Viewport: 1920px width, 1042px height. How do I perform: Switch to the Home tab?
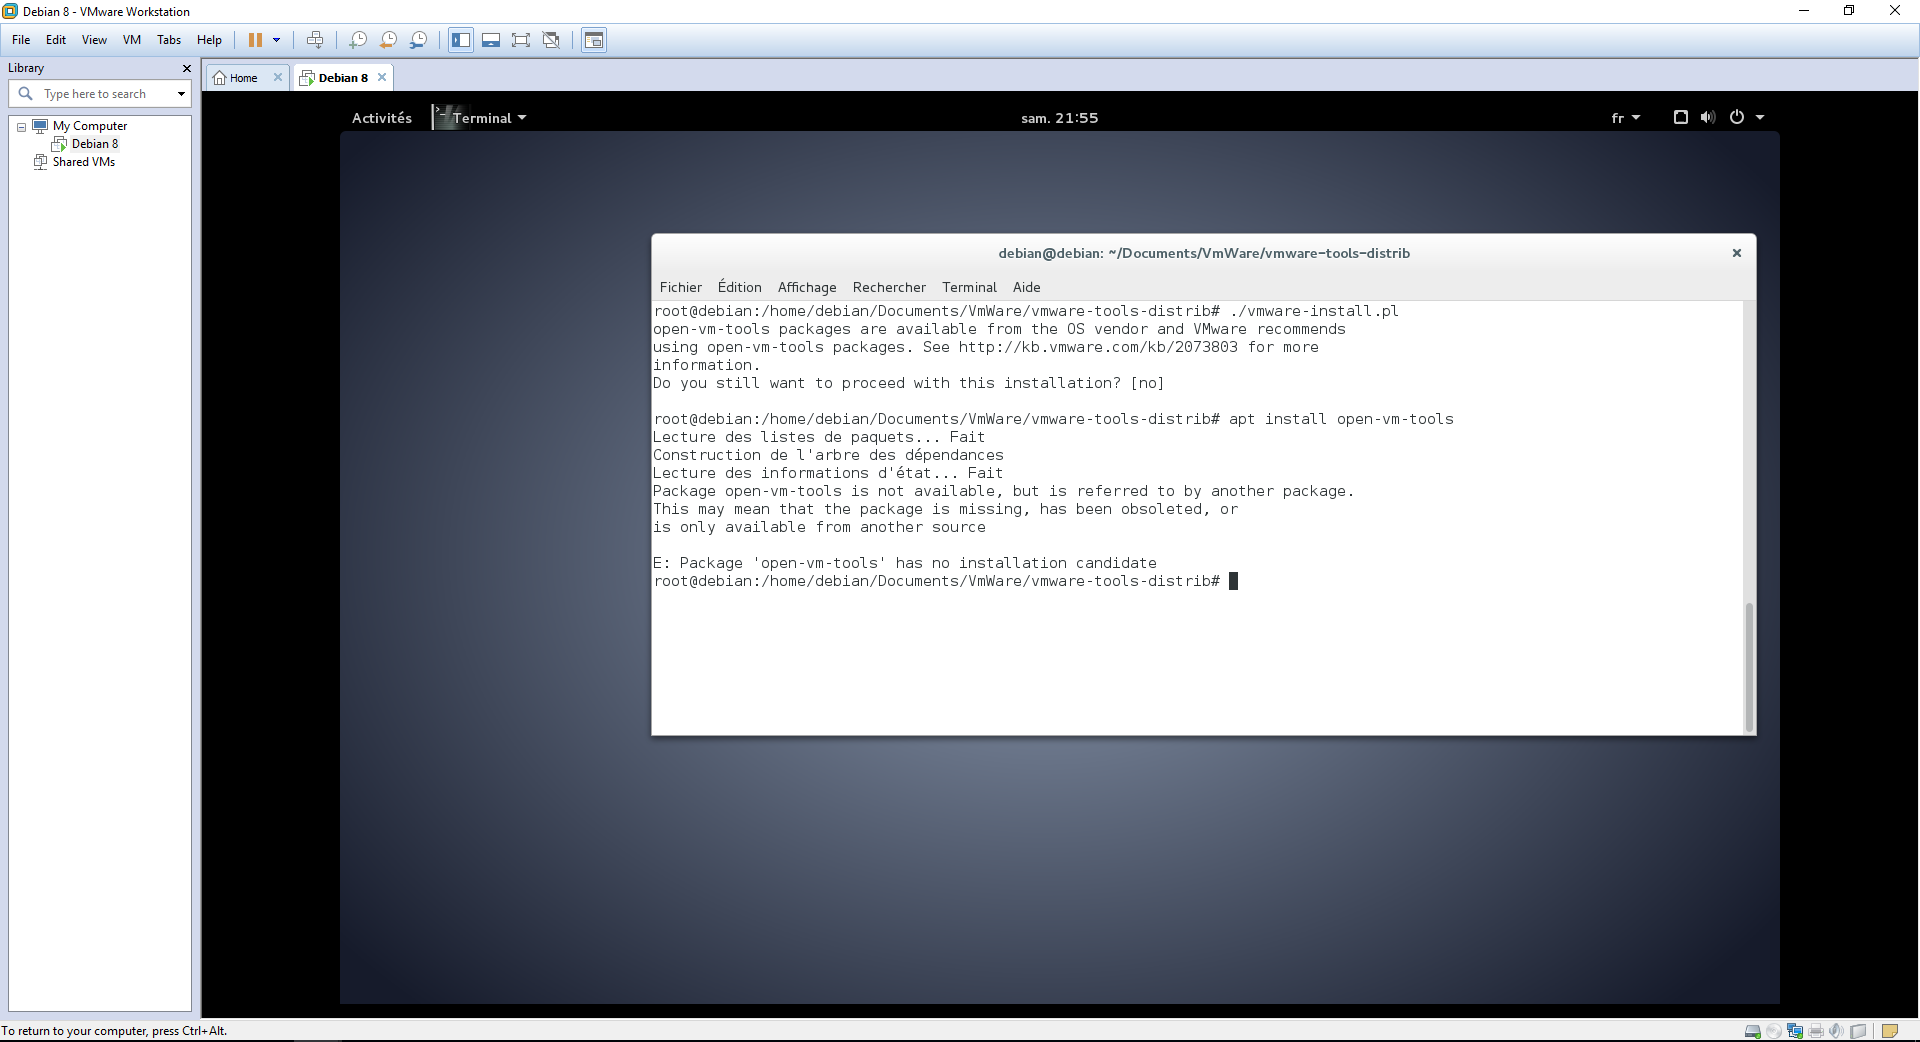[x=240, y=77]
